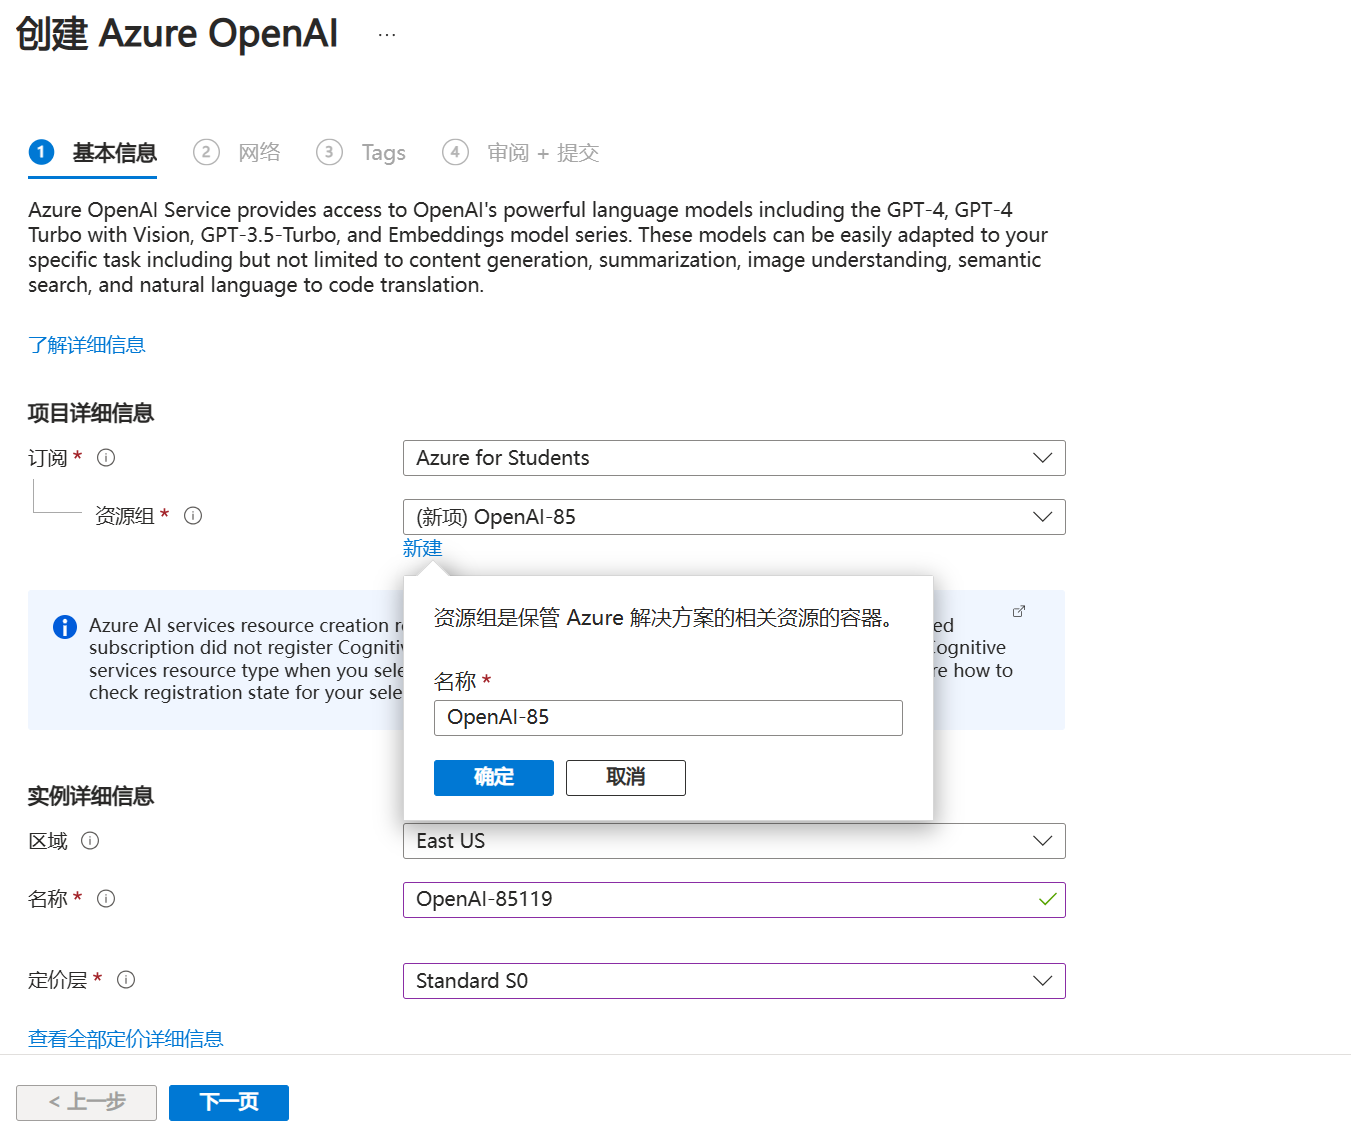Click the 实例详细信息 heading

point(91,796)
